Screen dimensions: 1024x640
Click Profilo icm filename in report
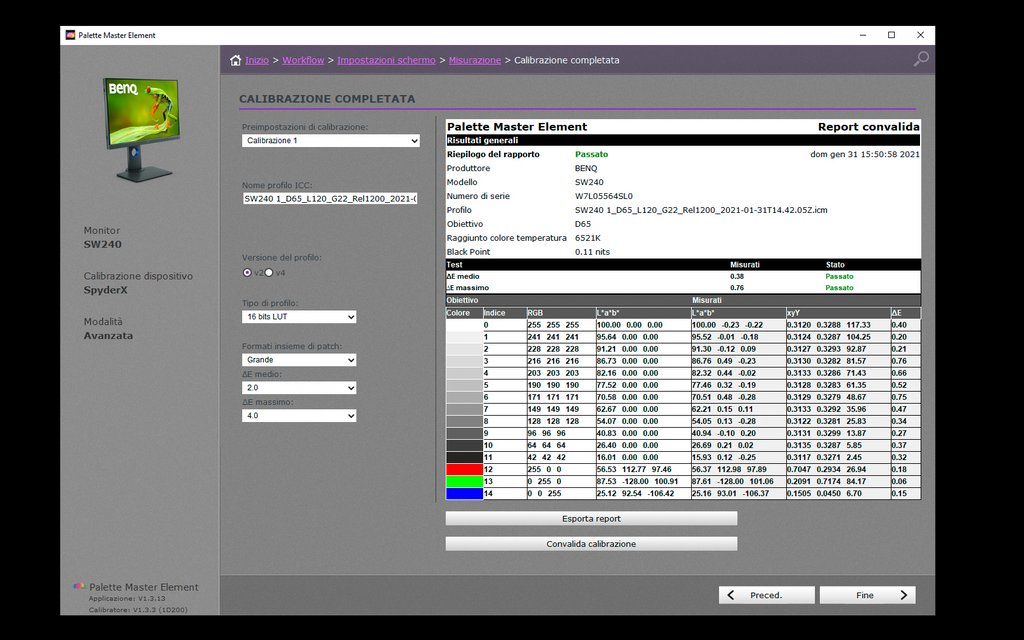[701, 210]
